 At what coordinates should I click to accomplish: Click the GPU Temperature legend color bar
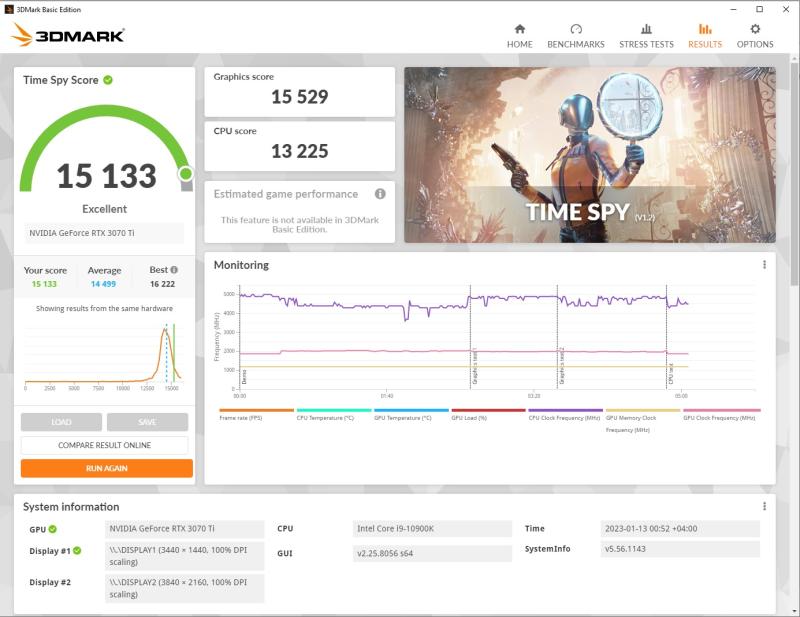click(411, 410)
